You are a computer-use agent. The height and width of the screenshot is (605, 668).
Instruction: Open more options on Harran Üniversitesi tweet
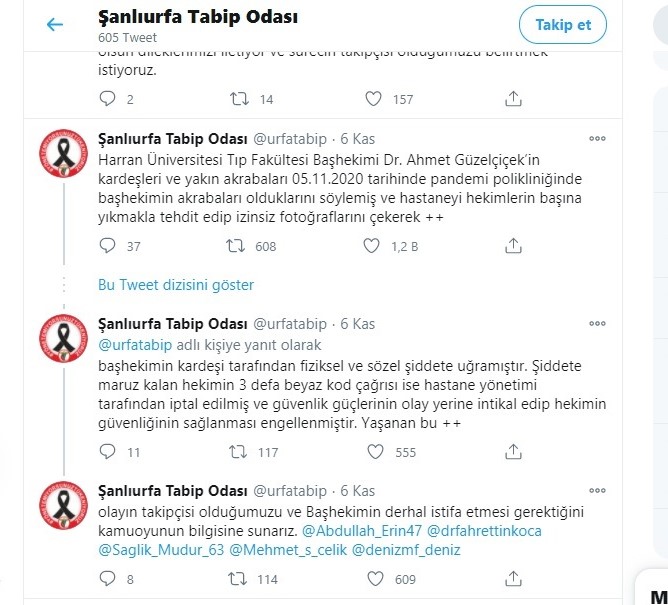[x=597, y=138]
